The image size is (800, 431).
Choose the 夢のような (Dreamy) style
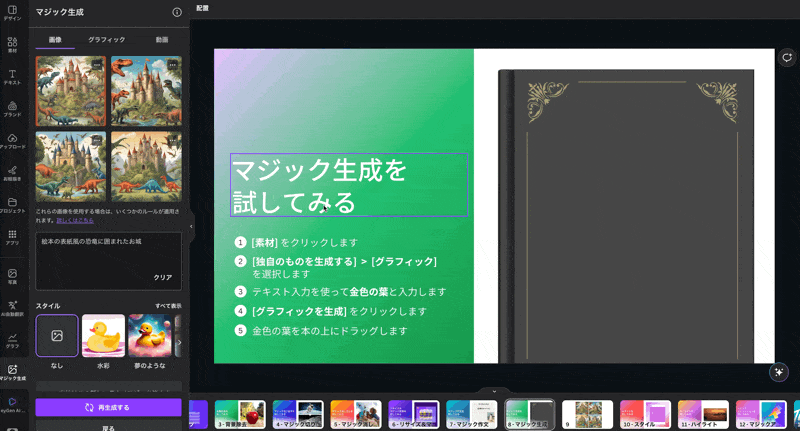tap(149, 336)
